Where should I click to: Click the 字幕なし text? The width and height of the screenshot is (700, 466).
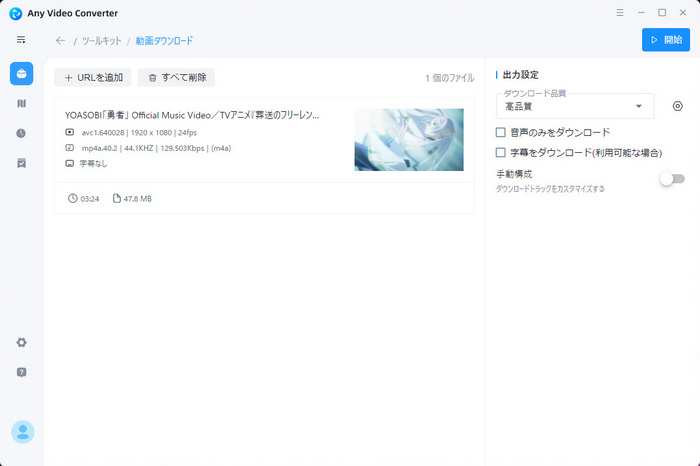click(x=93, y=163)
